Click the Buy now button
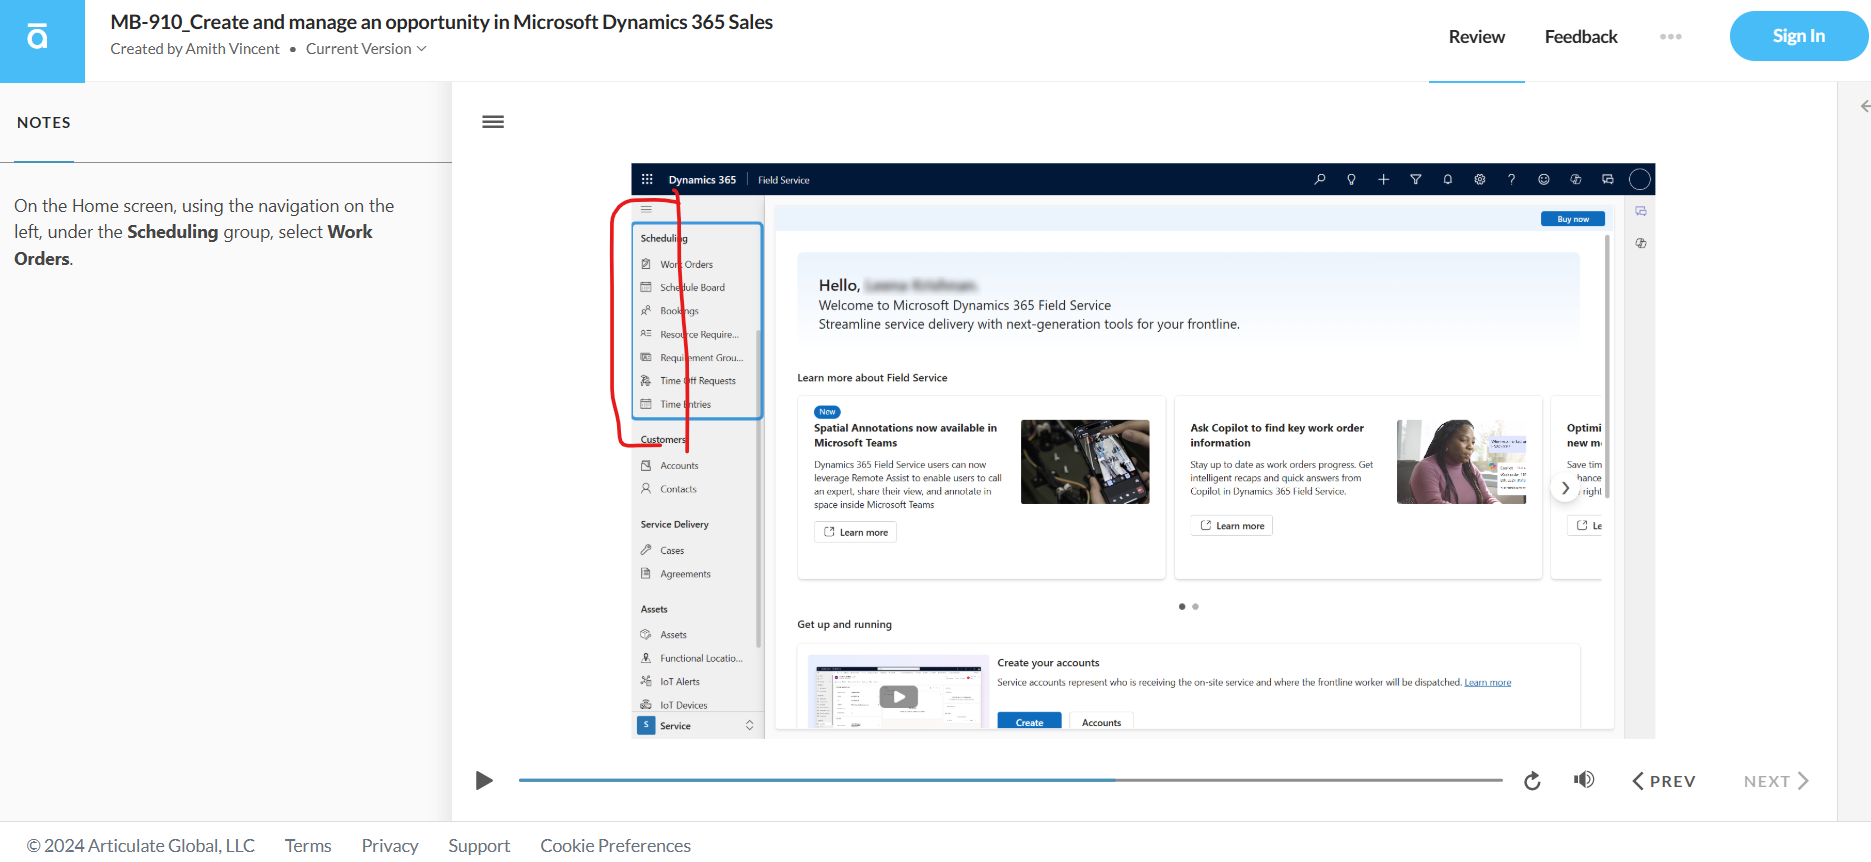Viewport: 1871px width, 862px height. click(x=1573, y=219)
